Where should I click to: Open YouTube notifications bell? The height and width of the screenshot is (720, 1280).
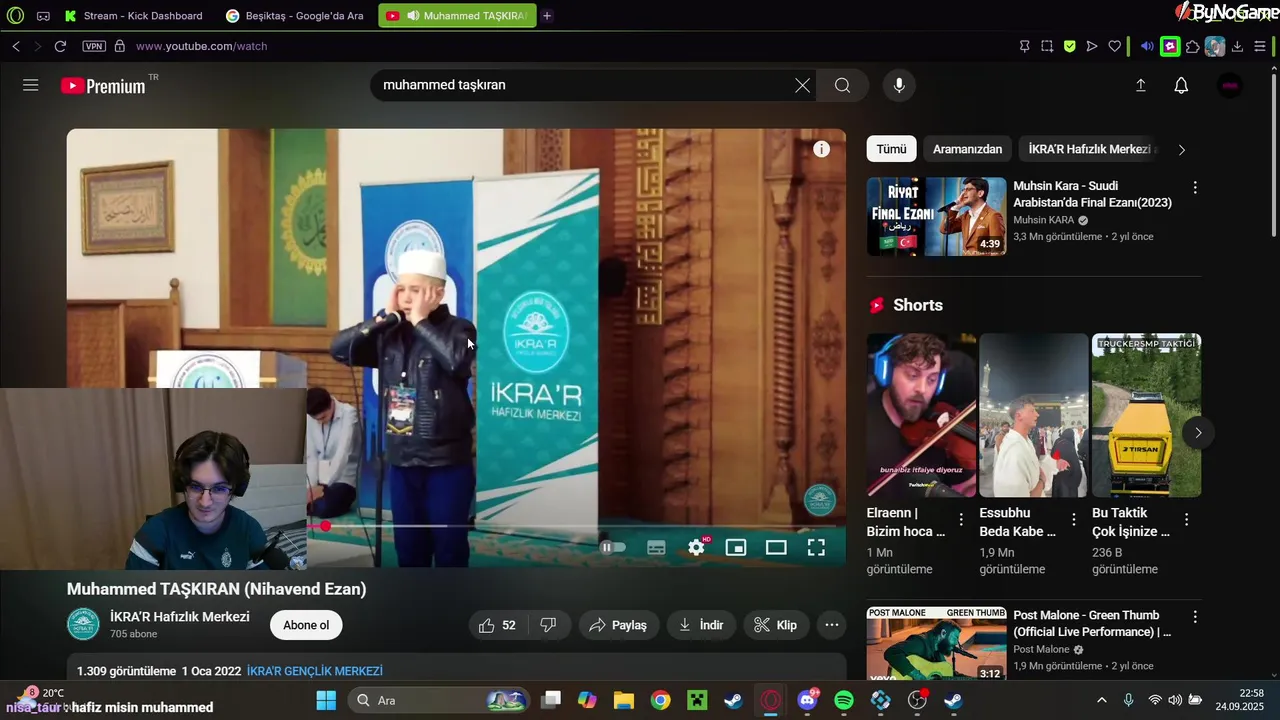(1181, 86)
